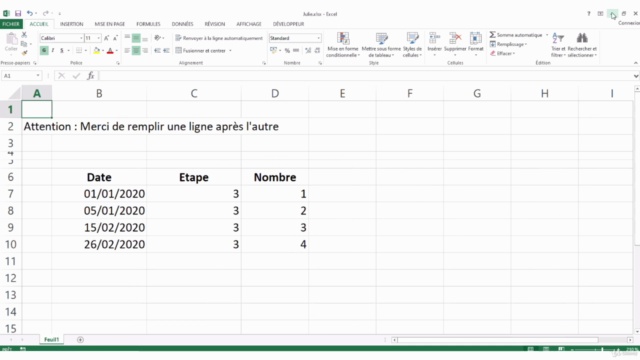Open Rechercher et sélectionner
Viewport: 640px width, 360px height.
(x=582, y=44)
